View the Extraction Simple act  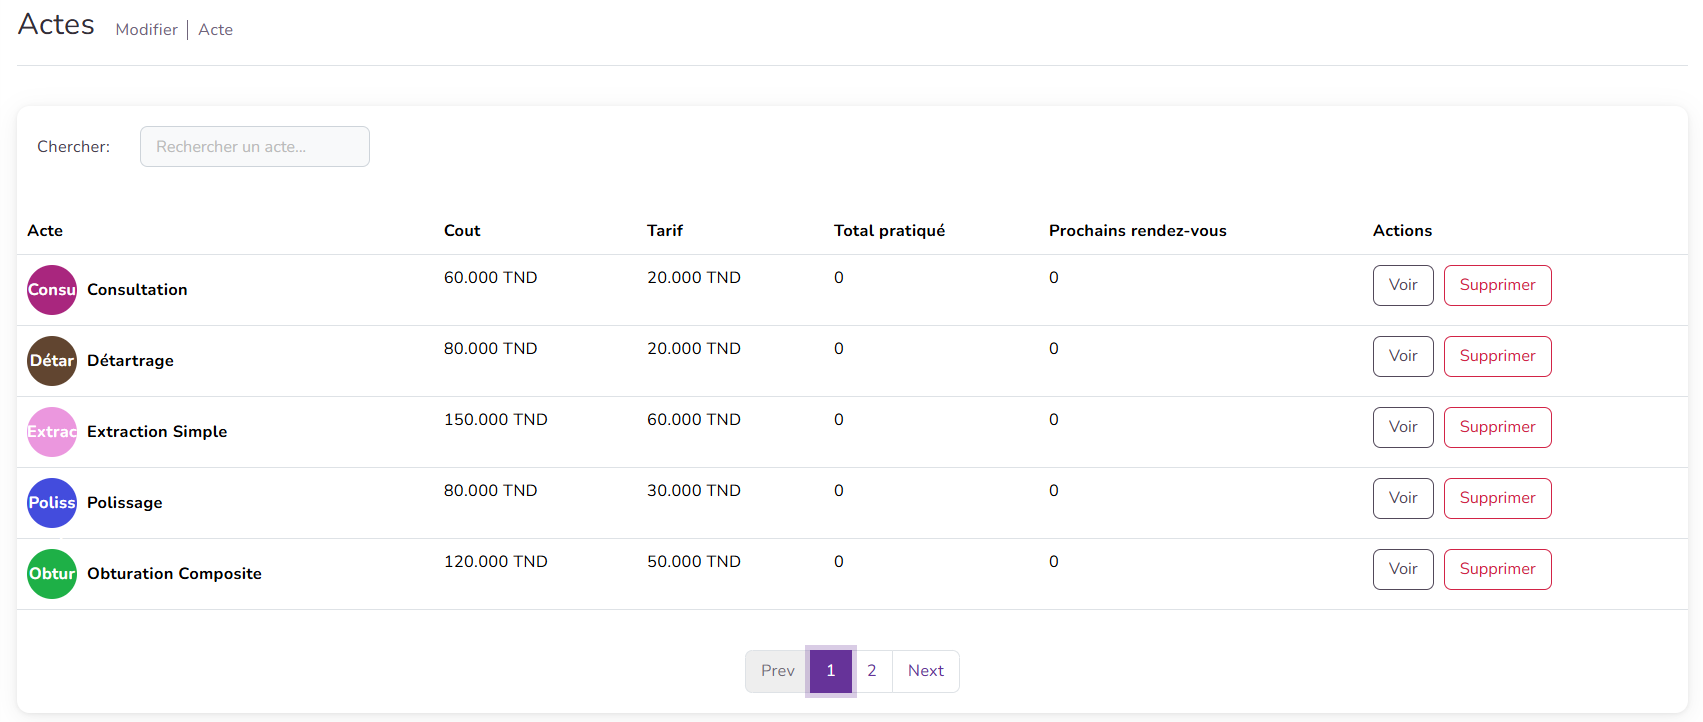[x=1402, y=427]
